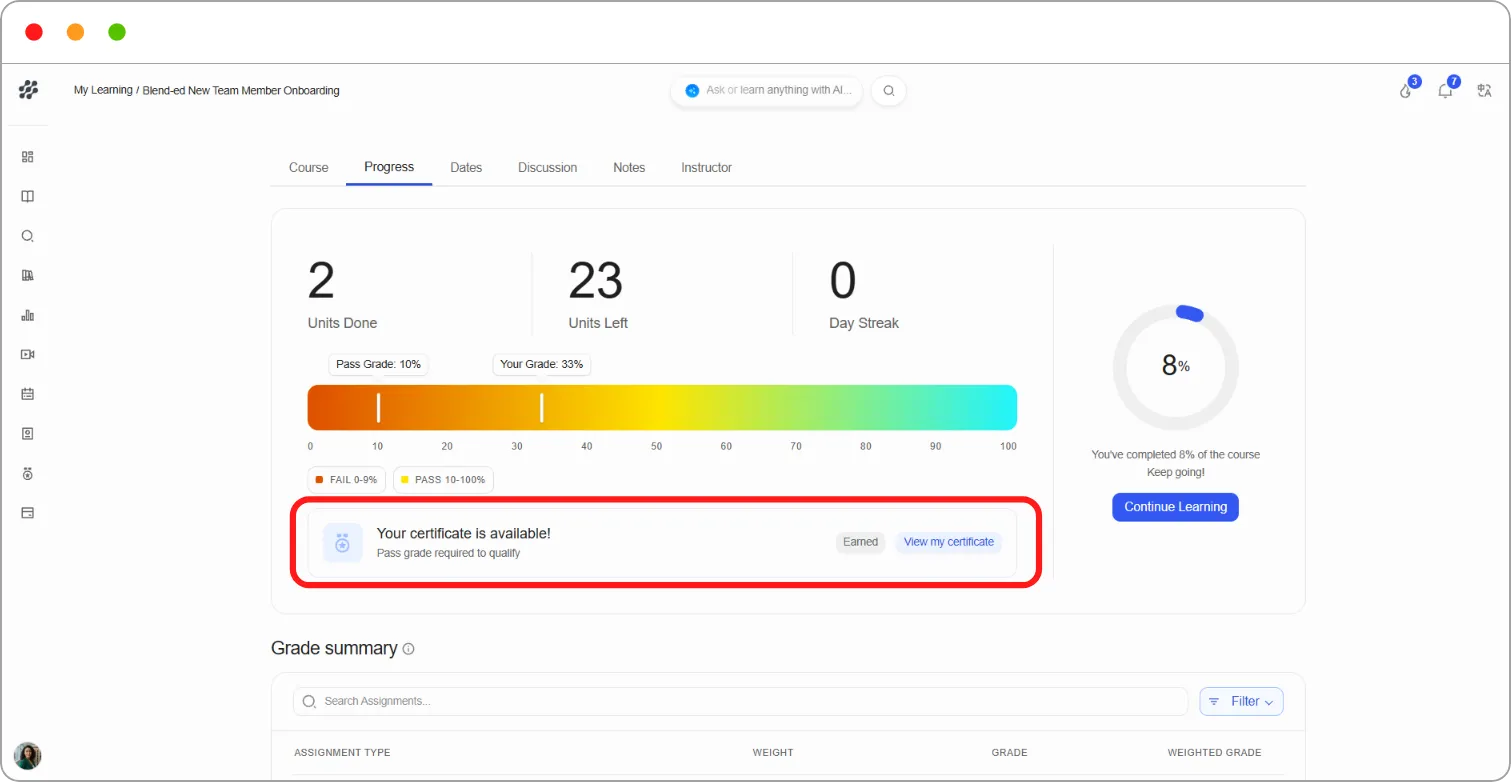Screen dimensions: 1511x782
Task: Click the Day Streak label
Action: pyautogui.click(x=864, y=323)
